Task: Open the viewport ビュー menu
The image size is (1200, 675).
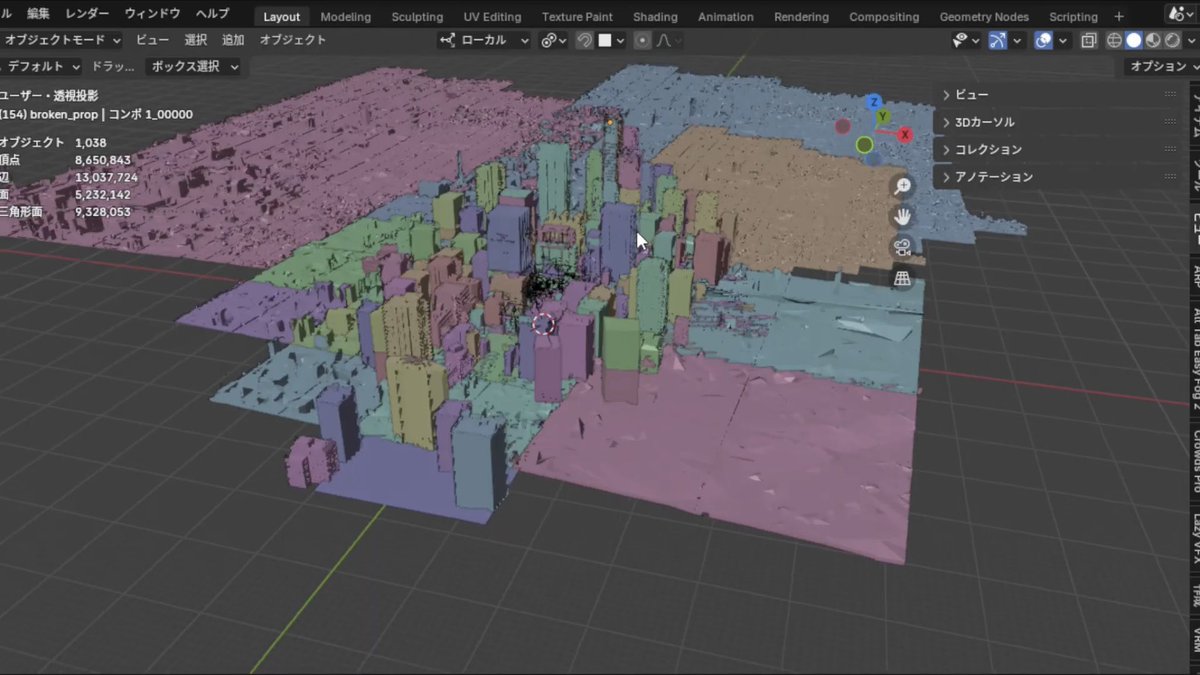Action: (152, 40)
